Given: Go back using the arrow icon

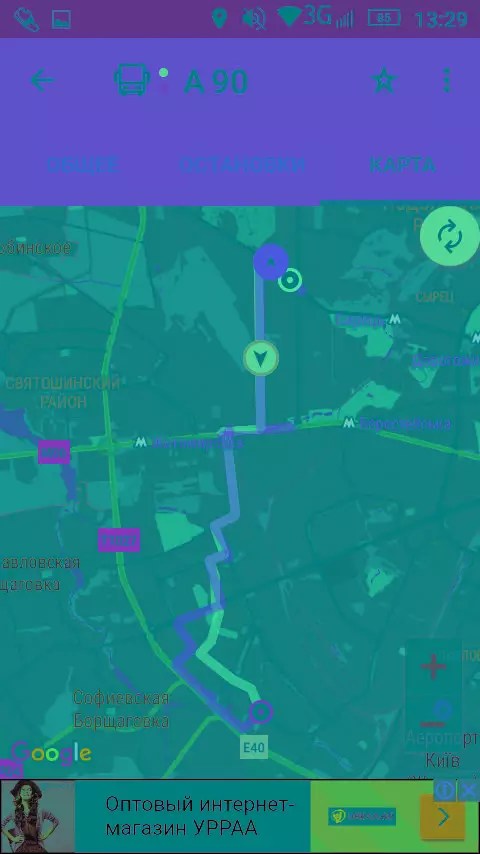Looking at the screenshot, I should pyautogui.click(x=42, y=81).
